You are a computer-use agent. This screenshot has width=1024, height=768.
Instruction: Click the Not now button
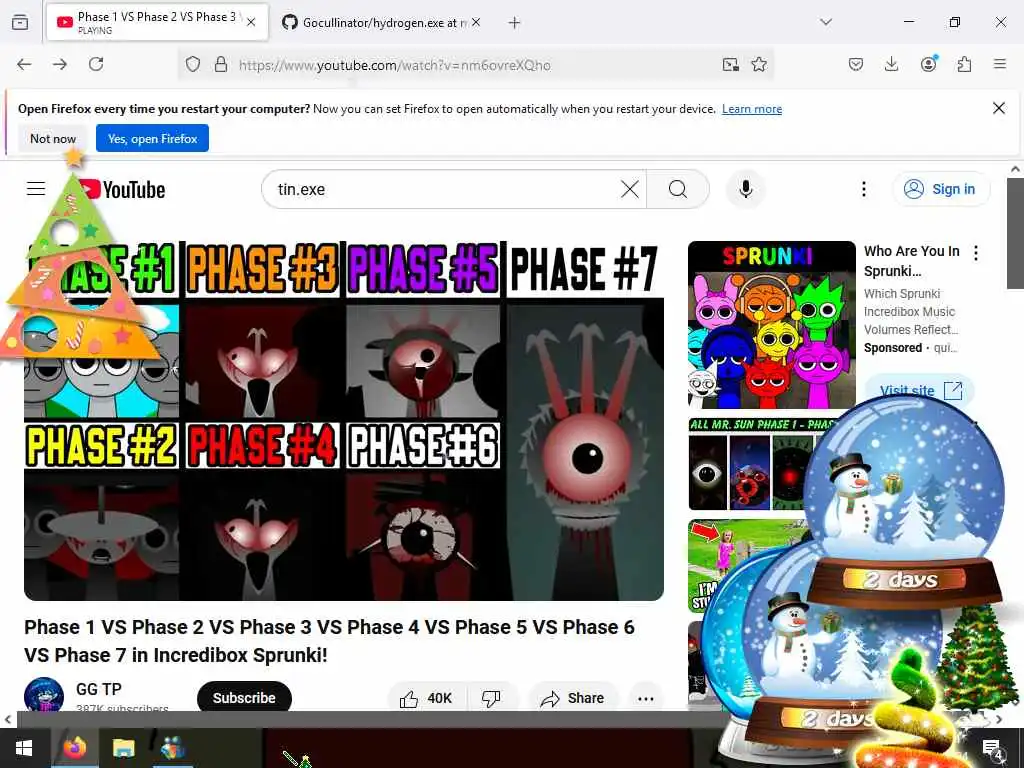click(x=53, y=138)
